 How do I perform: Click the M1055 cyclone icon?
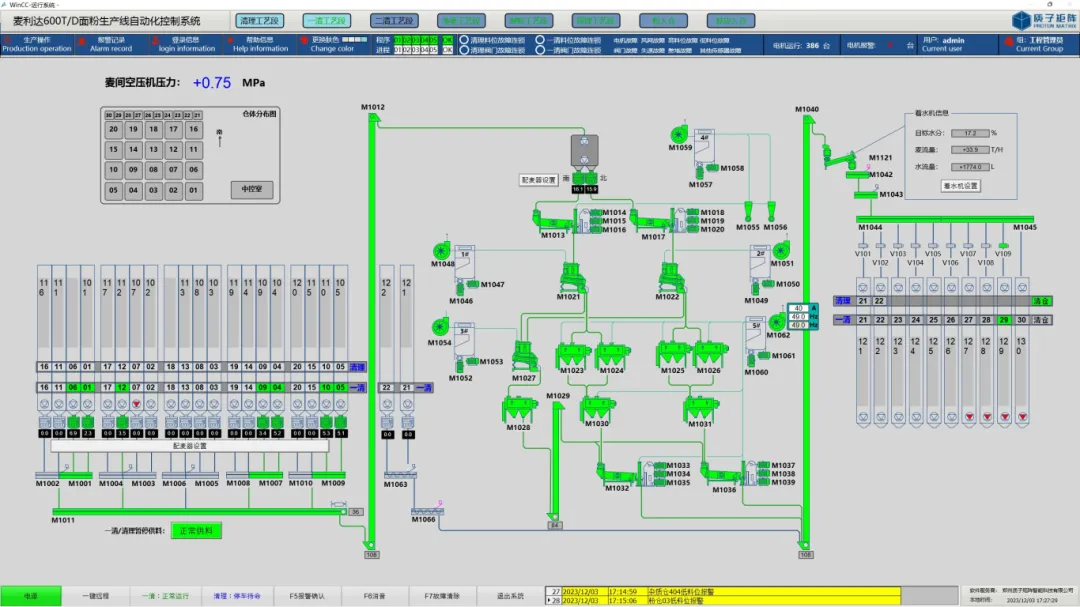(x=749, y=212)
